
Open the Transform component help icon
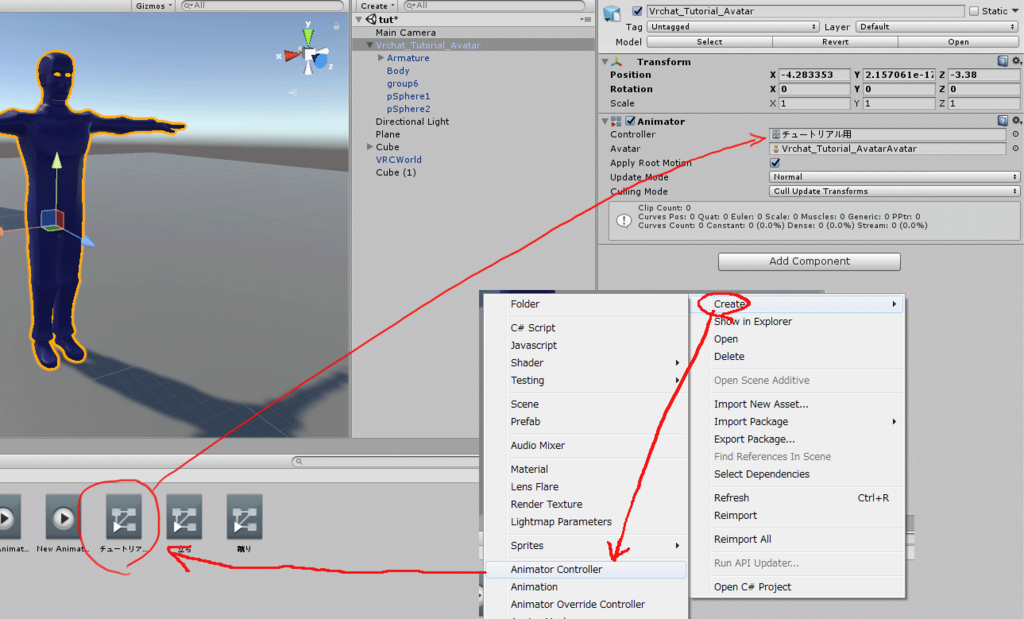[x=1002, y=61]
